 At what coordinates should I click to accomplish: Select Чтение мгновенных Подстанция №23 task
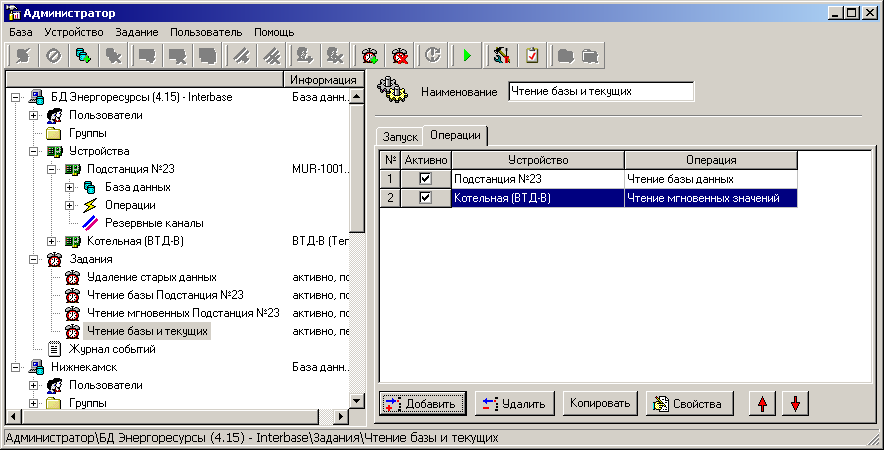pos(183,313)
